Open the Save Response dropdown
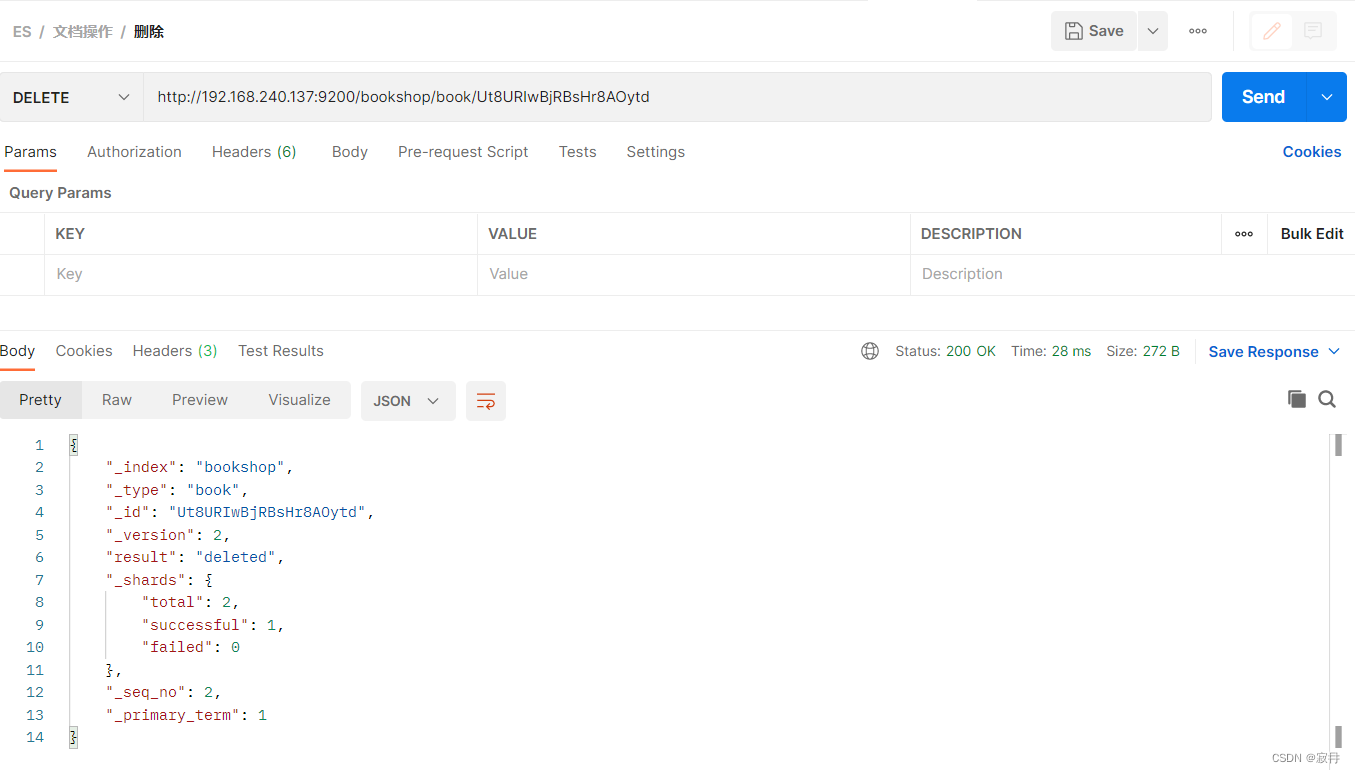This screenshot has width=1355, height=773. 1274,352
